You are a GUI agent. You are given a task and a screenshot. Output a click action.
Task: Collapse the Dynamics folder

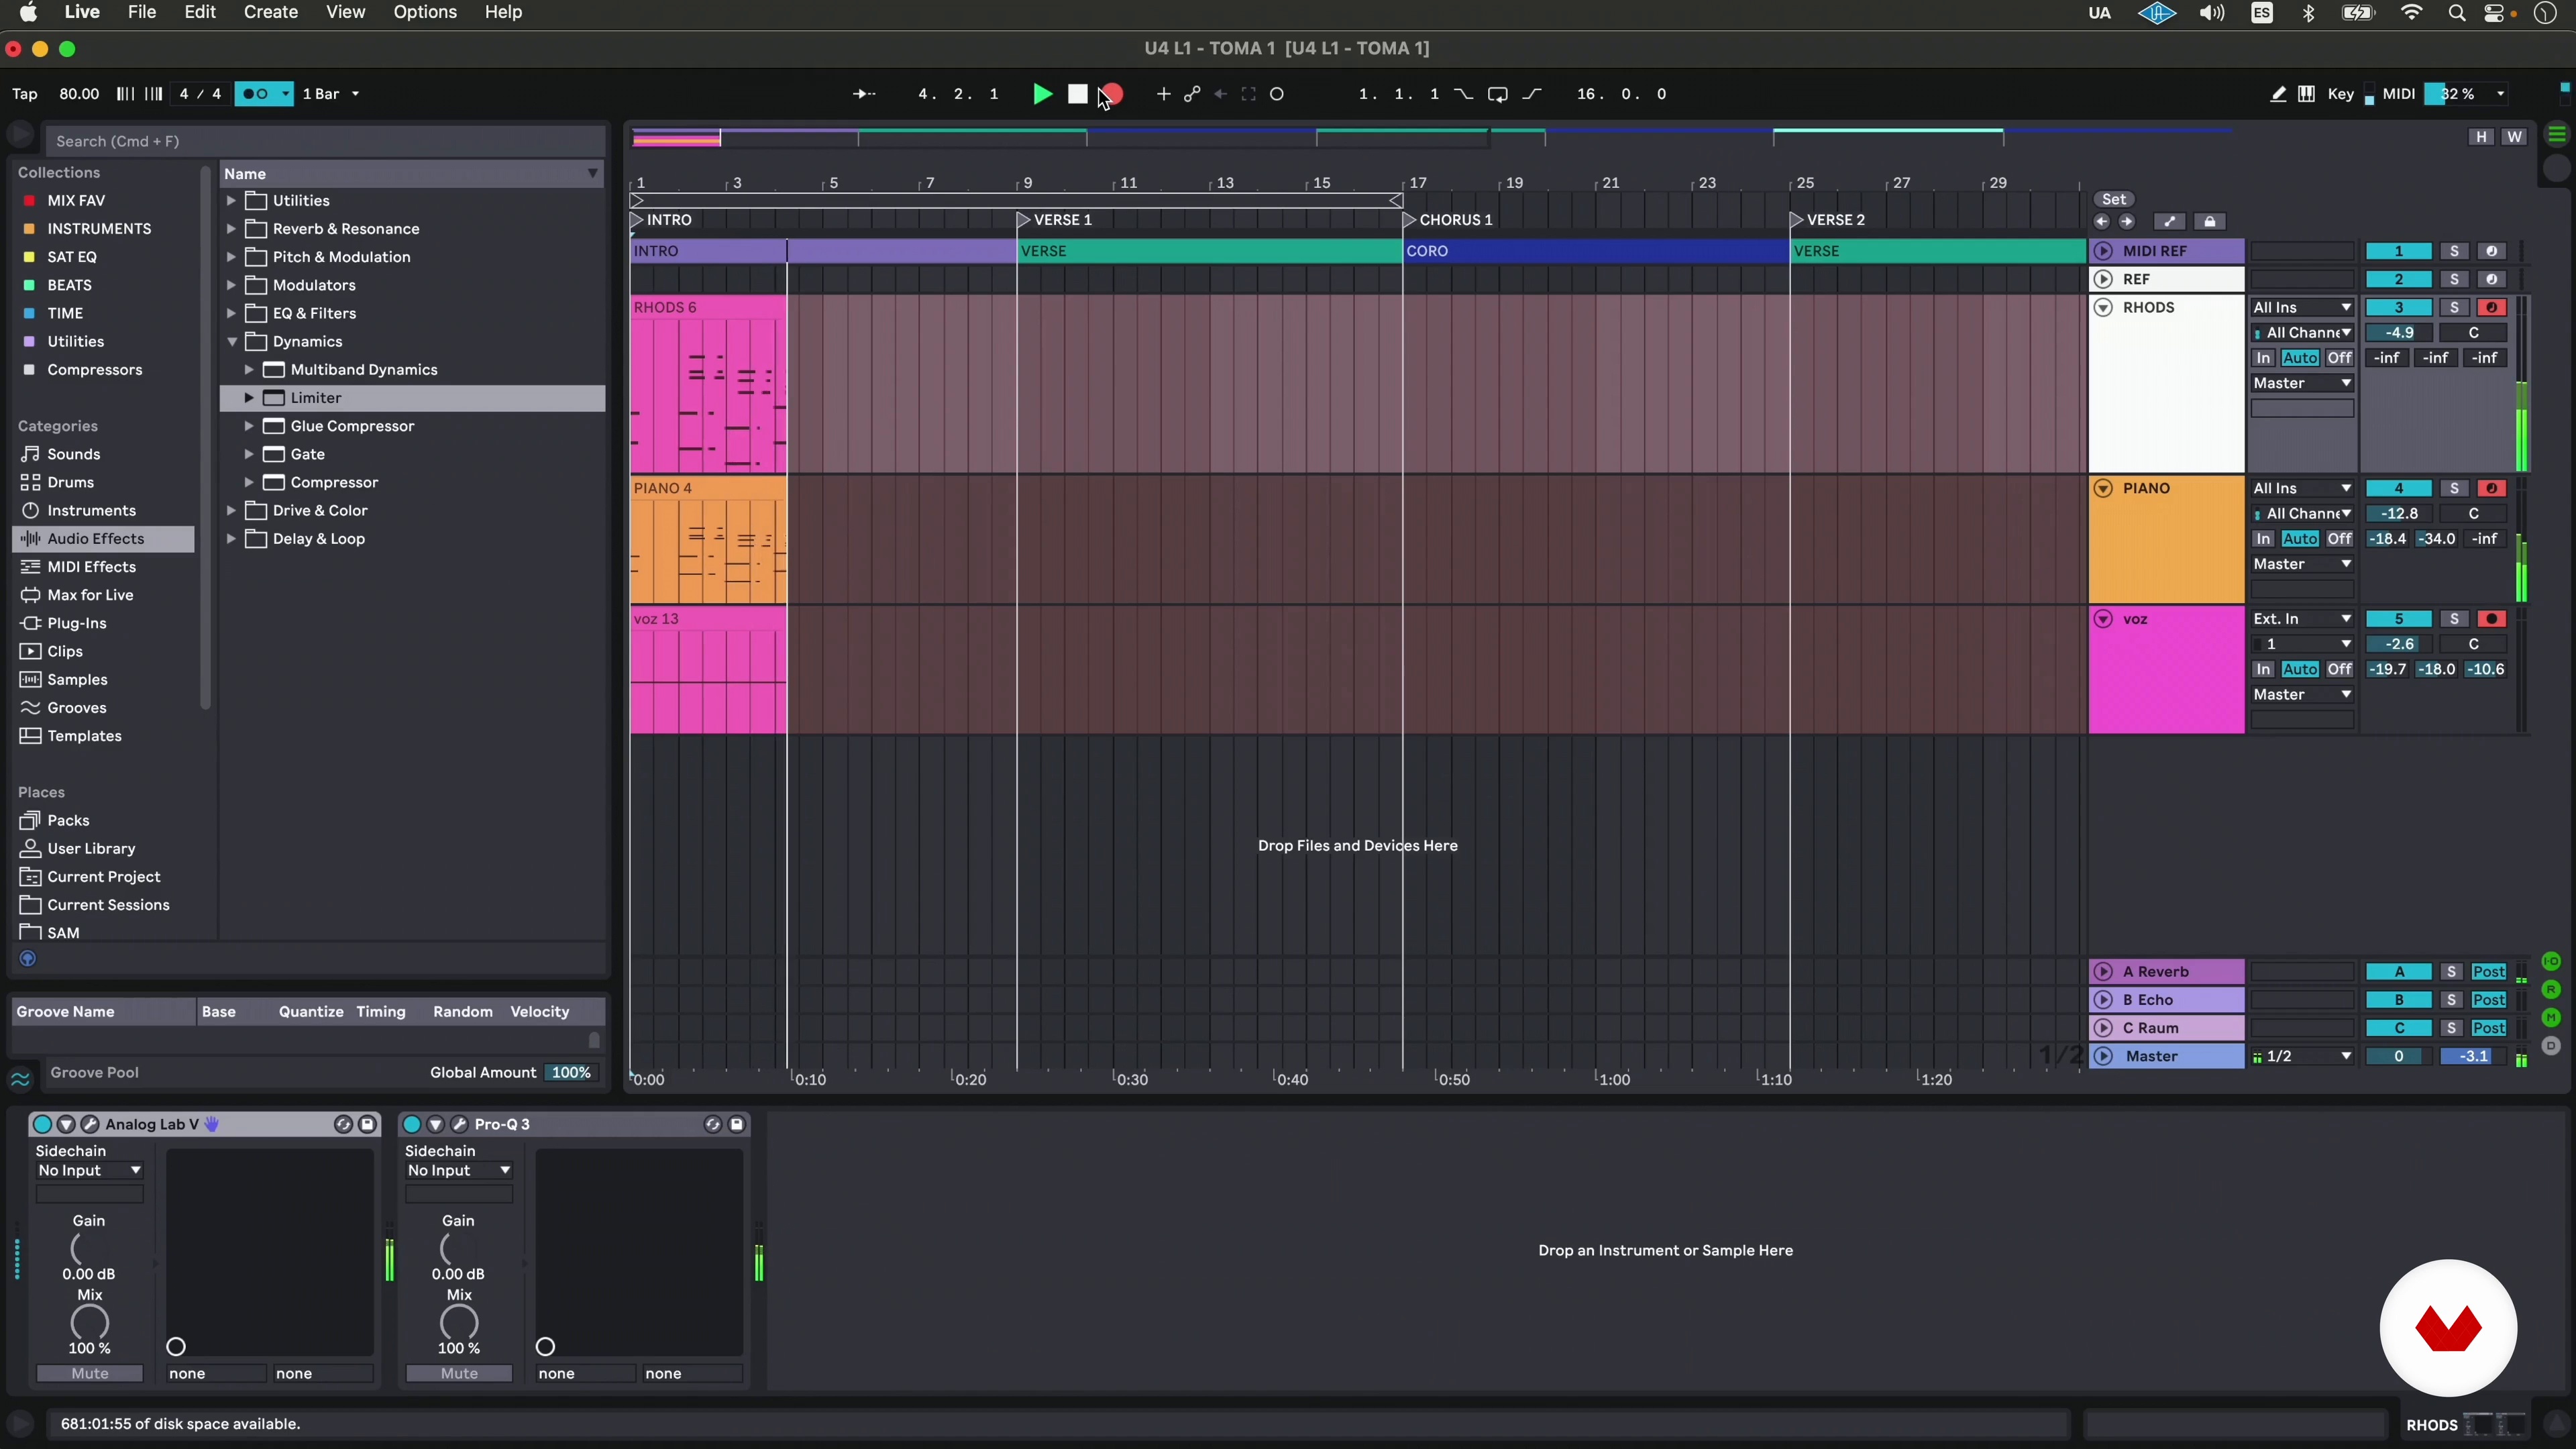pyautogui.click(x=232, y=342)
